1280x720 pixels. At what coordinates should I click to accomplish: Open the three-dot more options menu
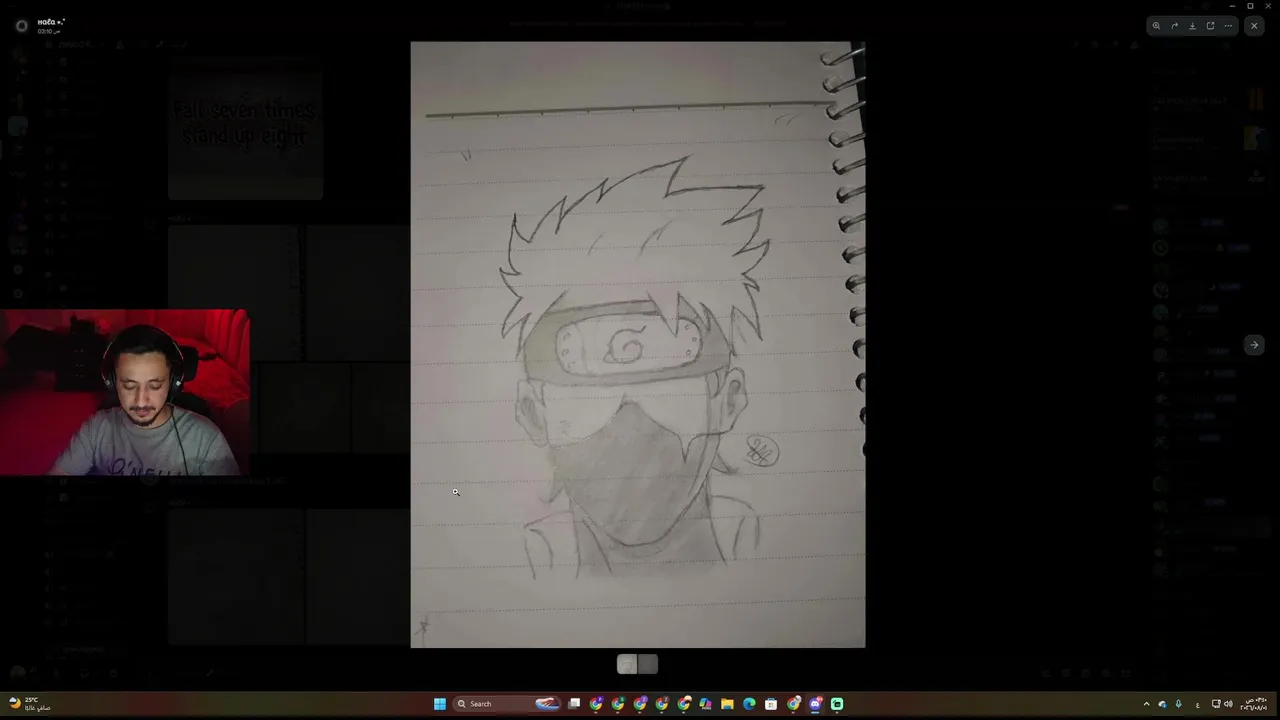click(x=1228, y=26)
